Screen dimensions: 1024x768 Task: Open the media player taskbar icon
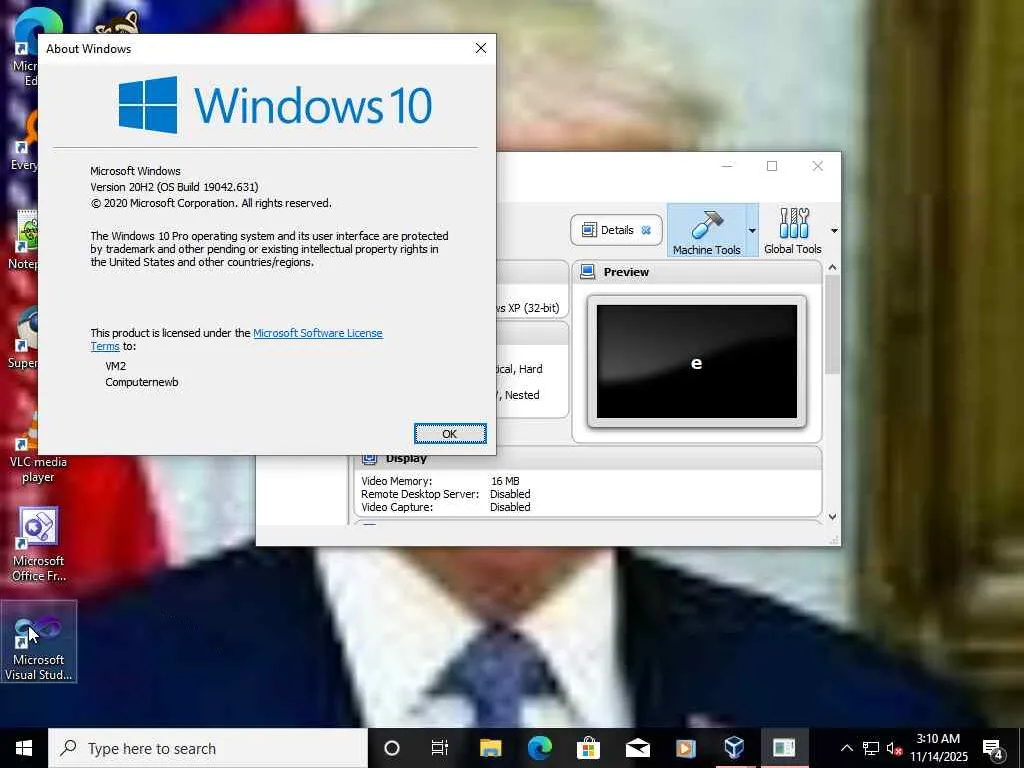[686, 748]
